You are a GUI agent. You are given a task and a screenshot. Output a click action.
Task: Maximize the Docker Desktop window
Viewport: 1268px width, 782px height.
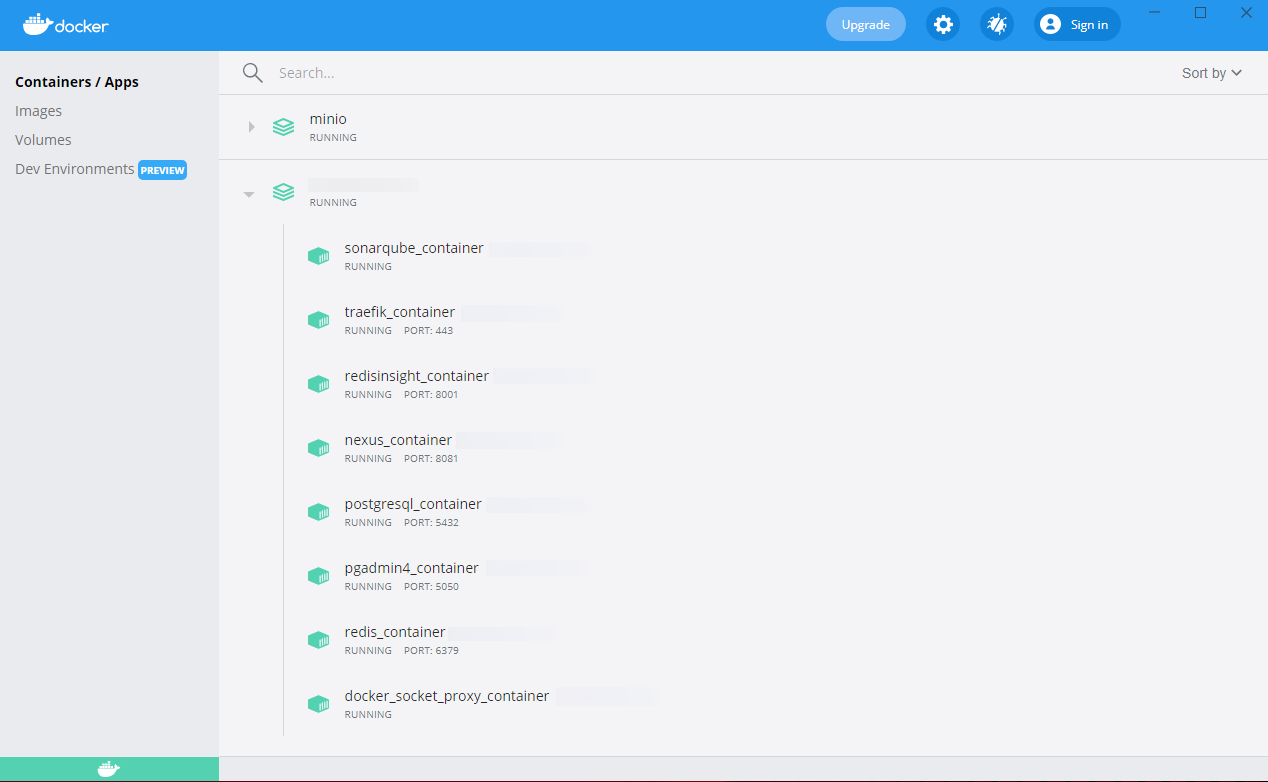[x=1201, y=12]
